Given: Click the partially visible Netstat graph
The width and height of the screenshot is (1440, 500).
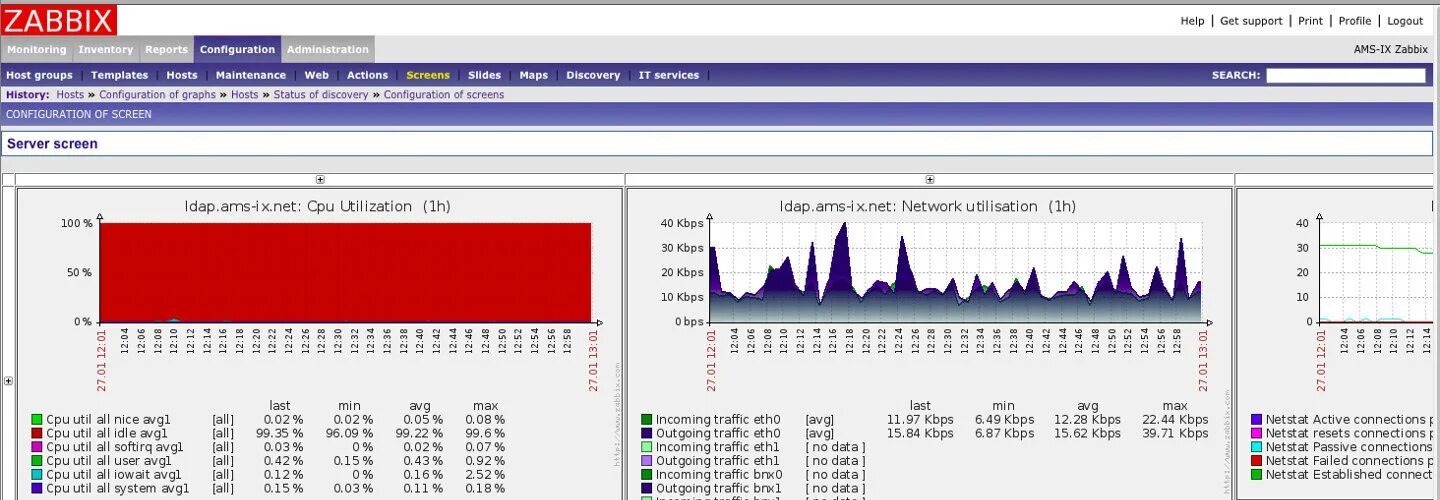Looking at the screenshot, I should [x=1375, y=272].
